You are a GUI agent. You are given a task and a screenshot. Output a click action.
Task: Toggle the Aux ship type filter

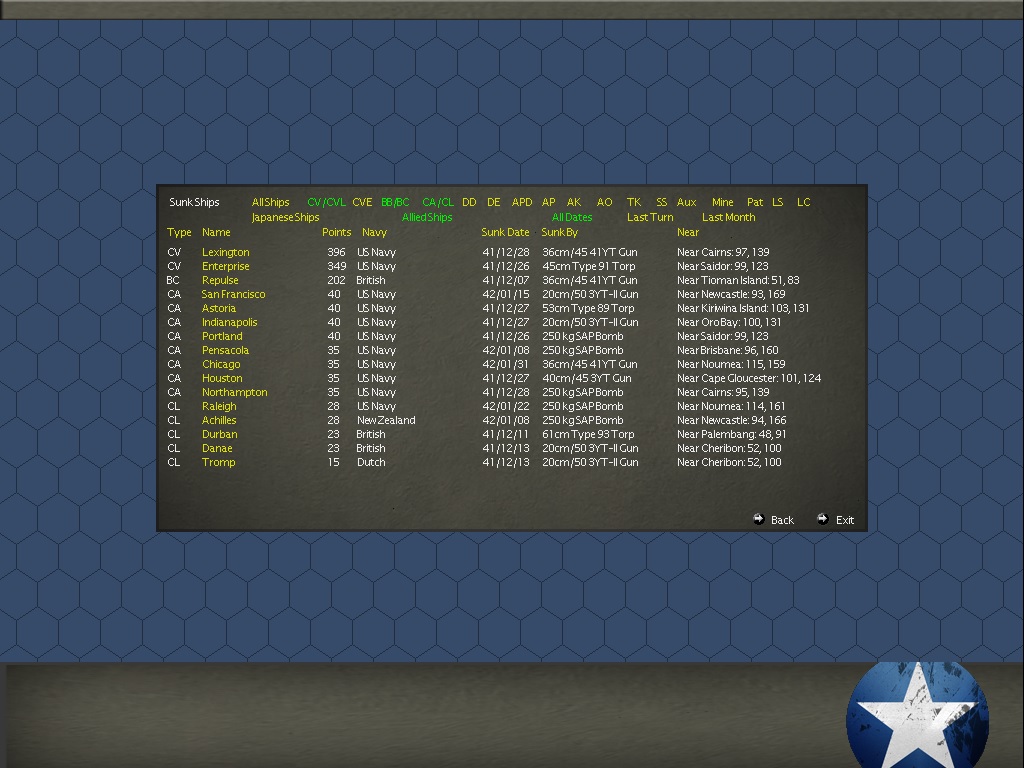tap(686, 202)
